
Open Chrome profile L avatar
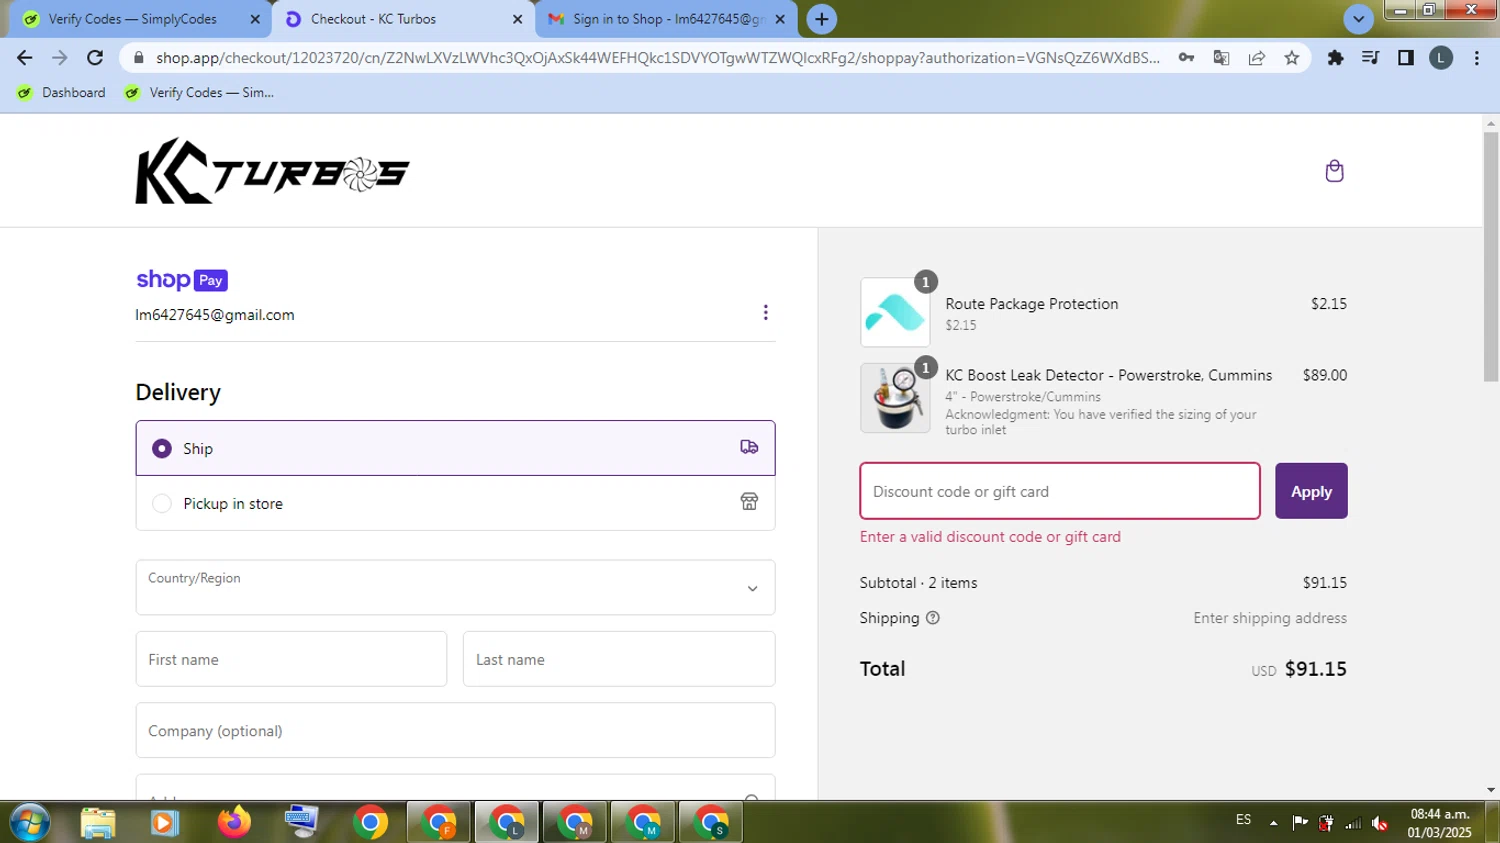pyautogui.click(x=1441, y=58)
